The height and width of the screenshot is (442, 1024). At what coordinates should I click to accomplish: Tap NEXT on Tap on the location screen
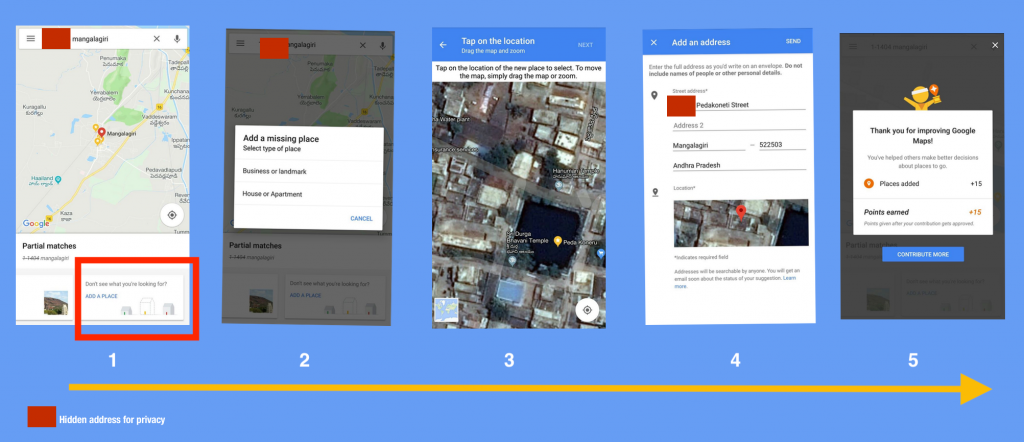[585, 45]
